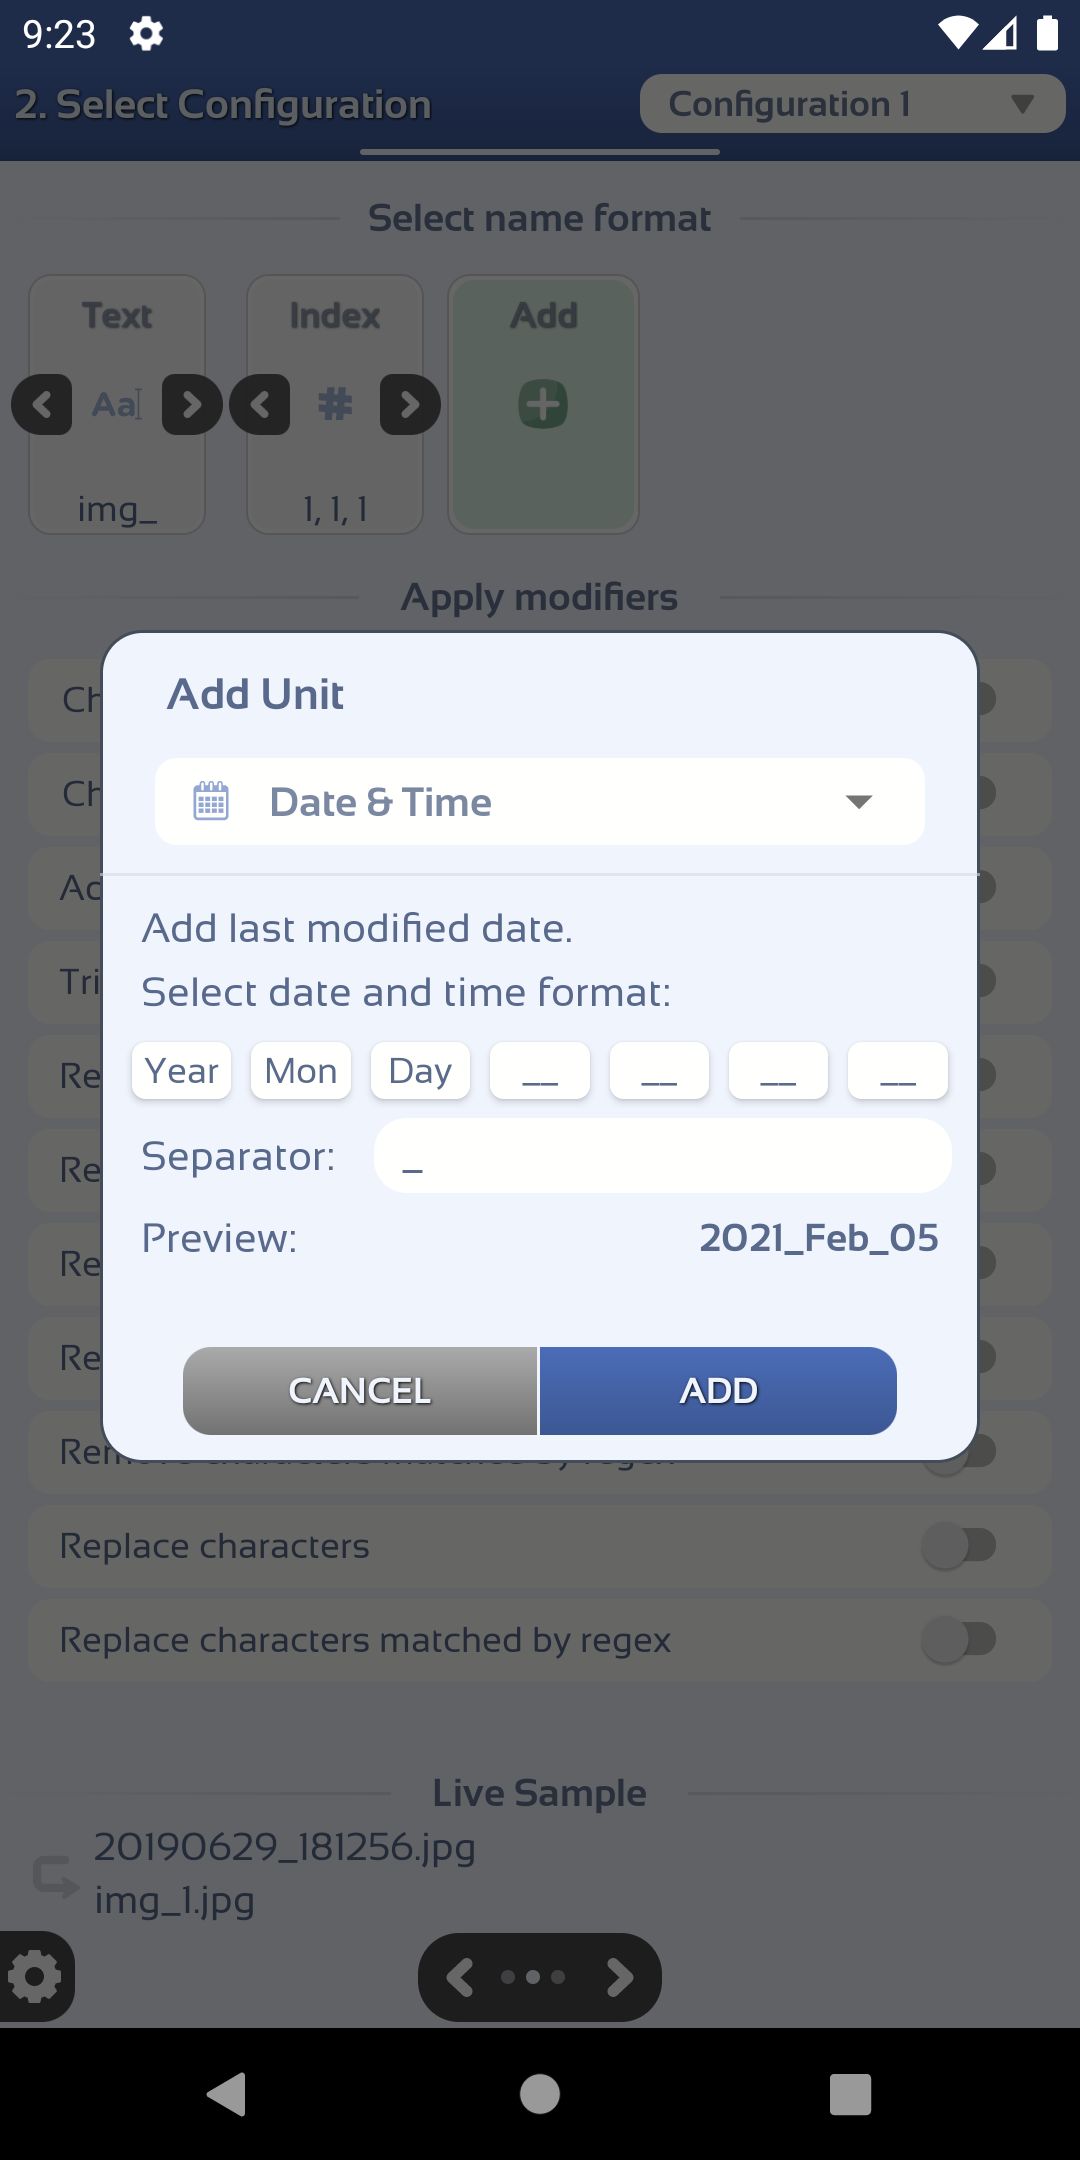Select the Mon date format slot
Image resolution: width=1080 pixels, height=2160 pixels.
301,1071
